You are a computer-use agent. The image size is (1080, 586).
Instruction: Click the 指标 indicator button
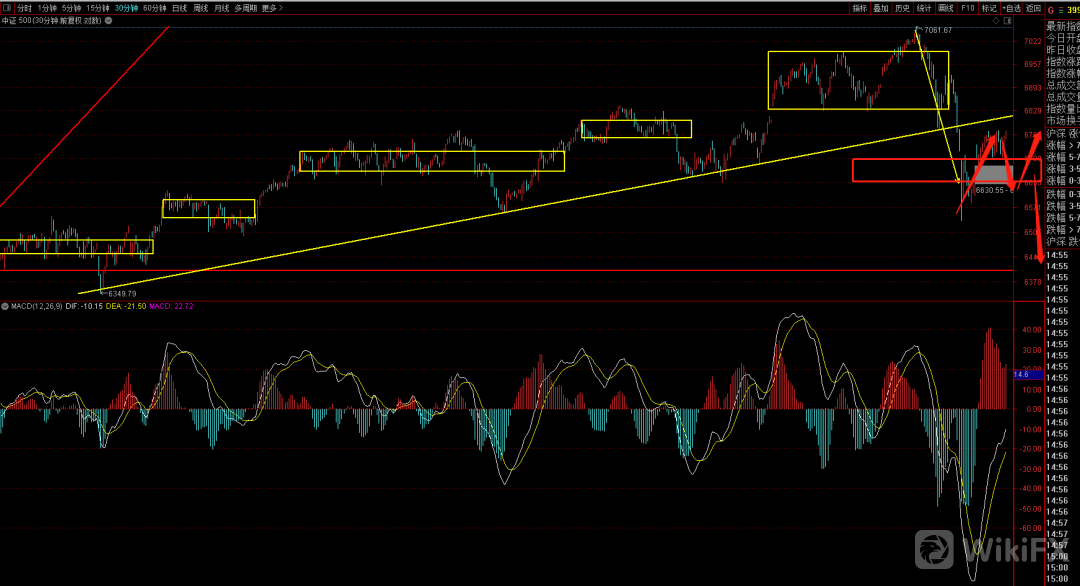tap(859, 7)
